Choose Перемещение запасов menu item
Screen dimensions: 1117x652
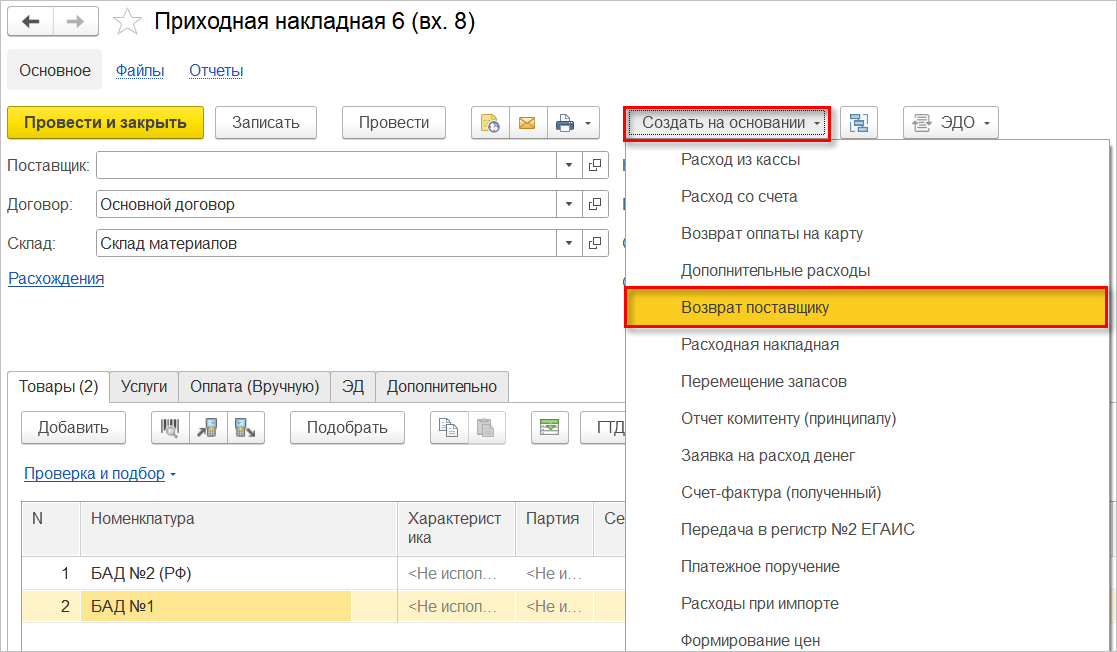point(867,382)
